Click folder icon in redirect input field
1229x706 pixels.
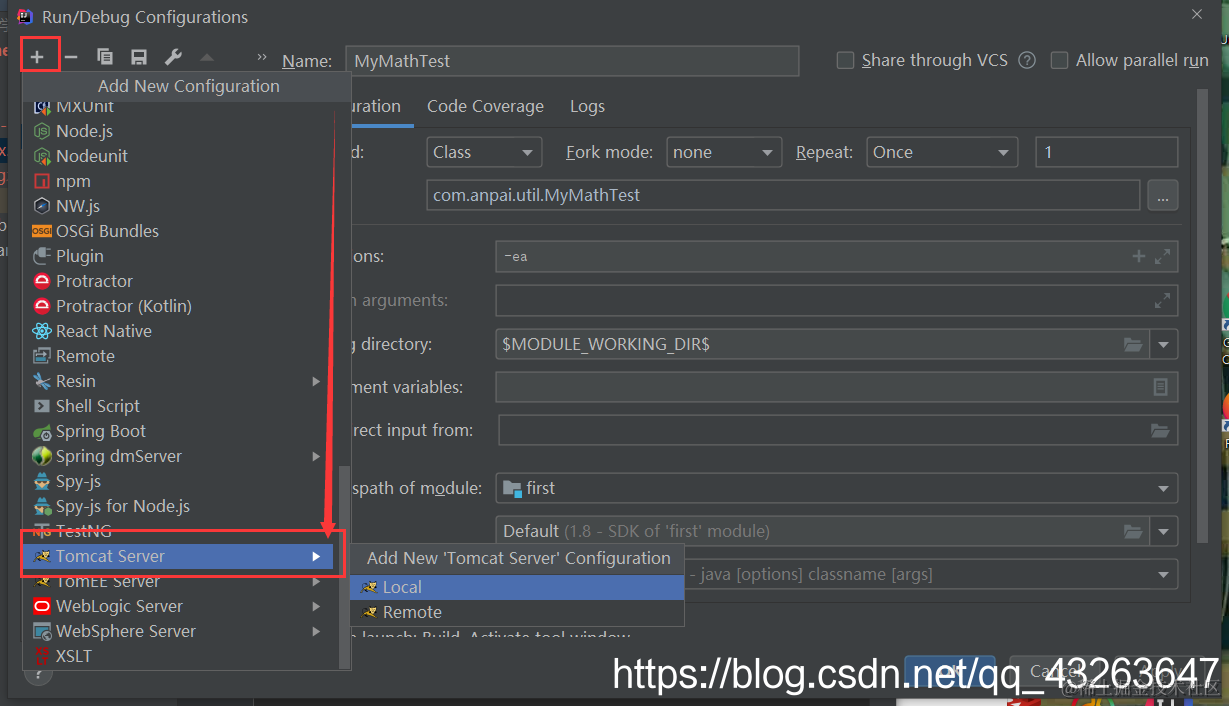(1160, 431)
